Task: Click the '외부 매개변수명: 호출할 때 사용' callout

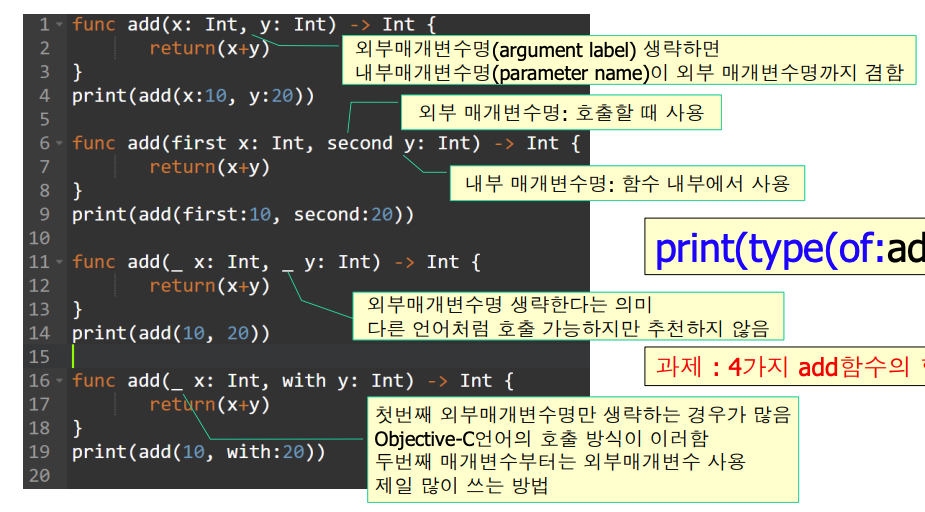Action: [x=560, y=113]
